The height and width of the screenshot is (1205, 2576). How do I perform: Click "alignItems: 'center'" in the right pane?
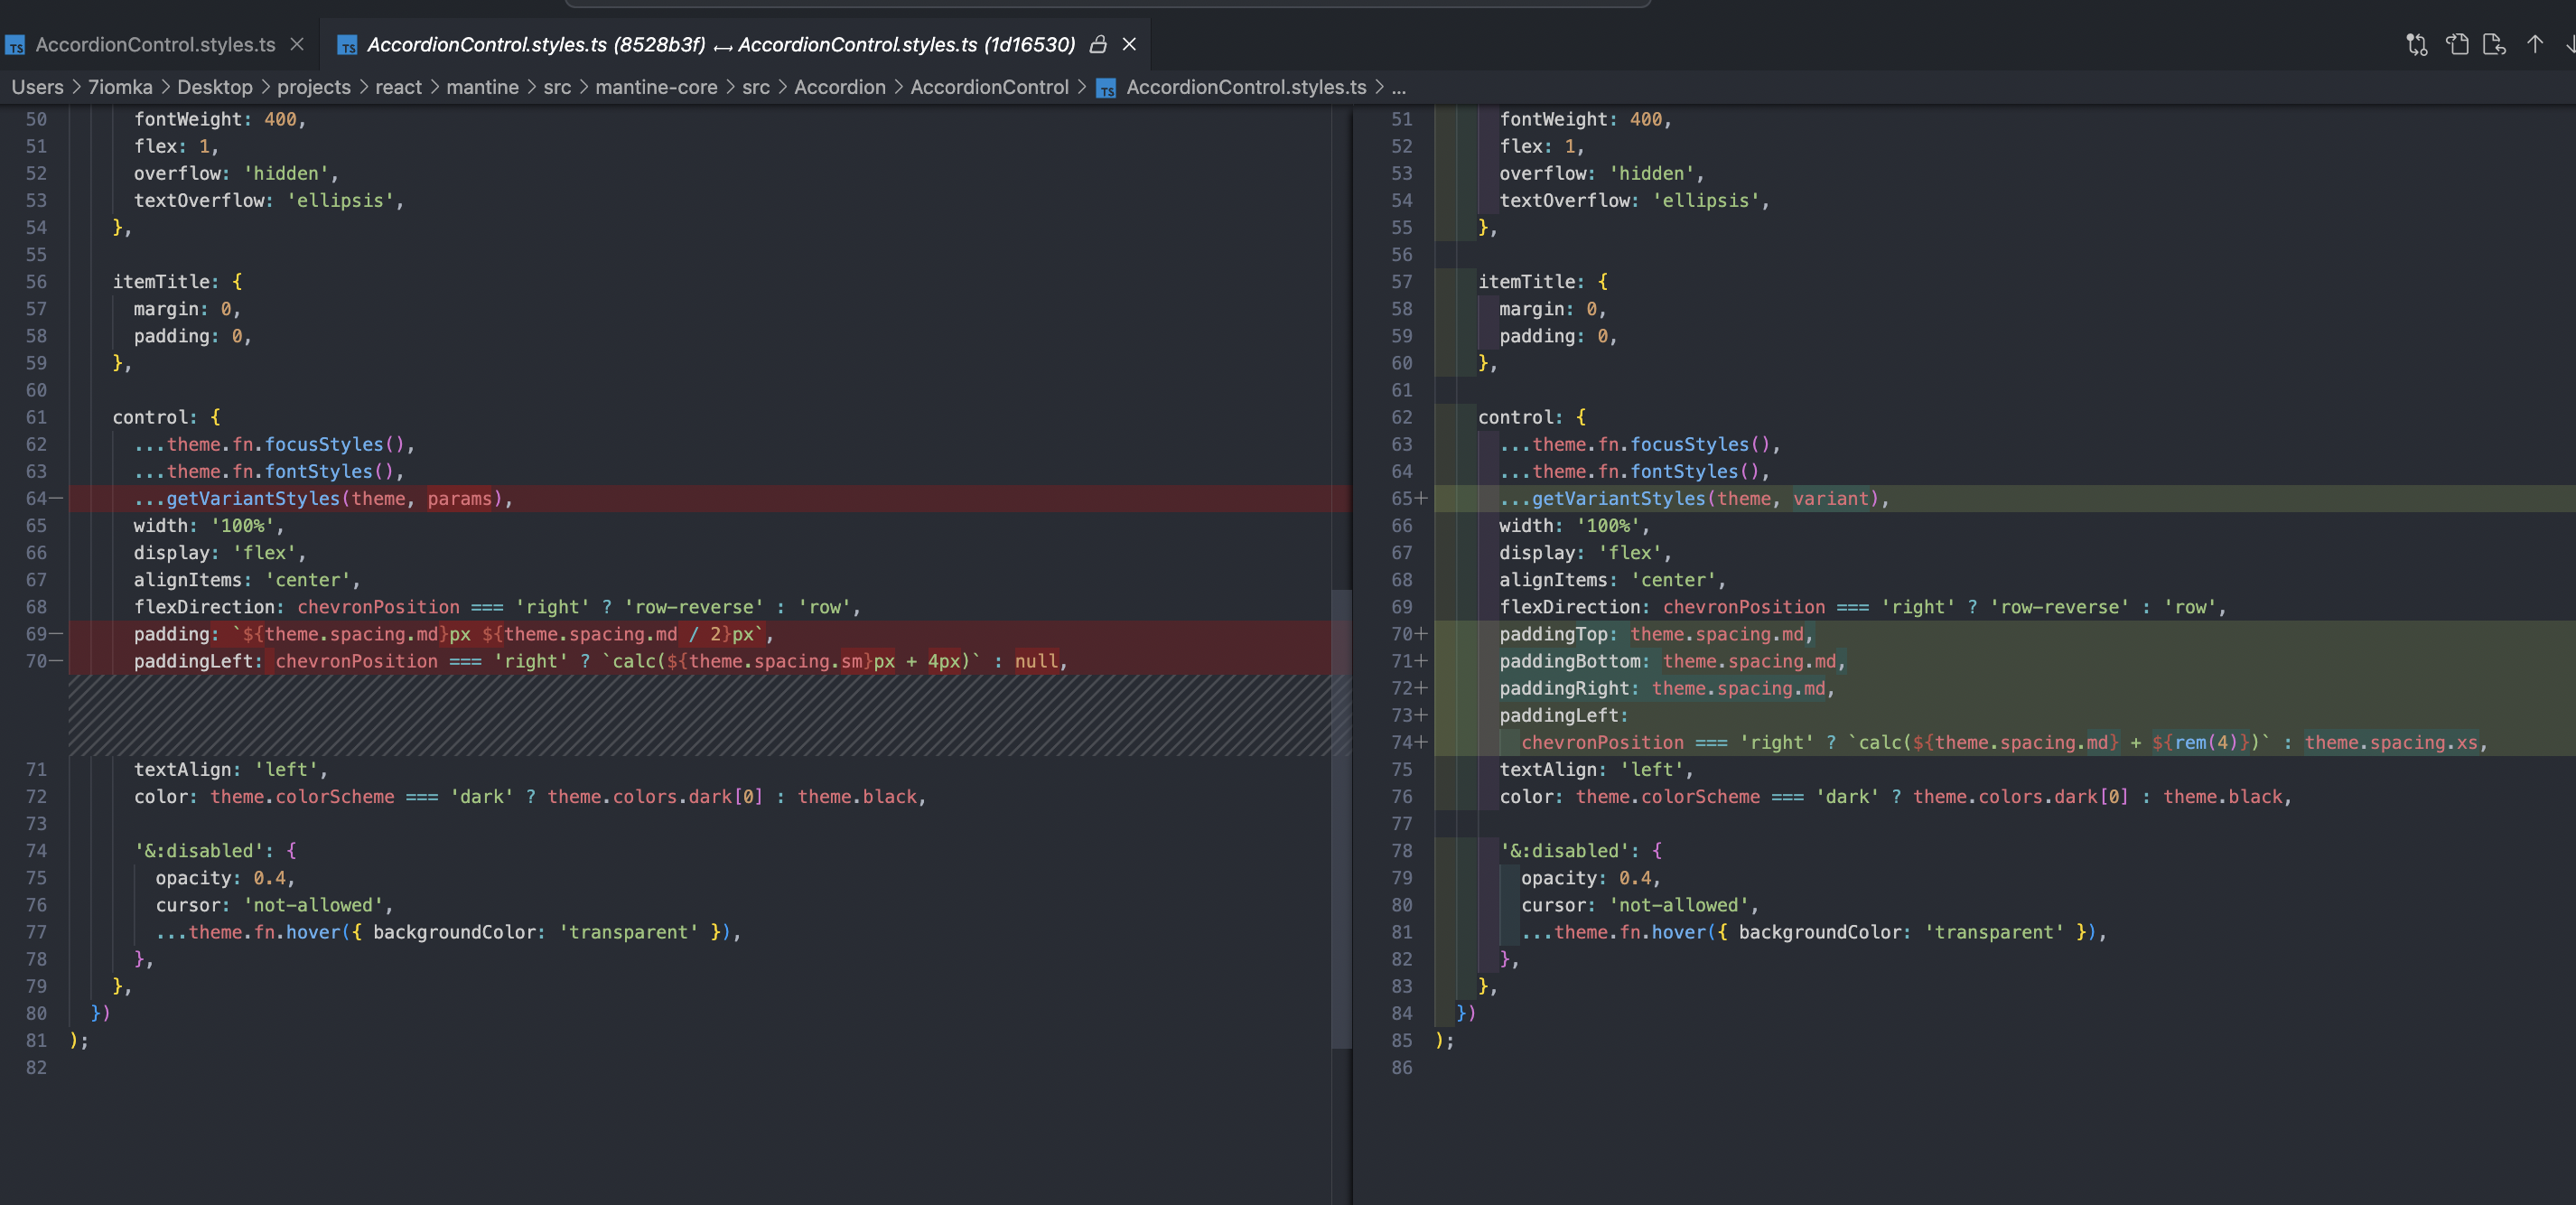(1607, 580)
